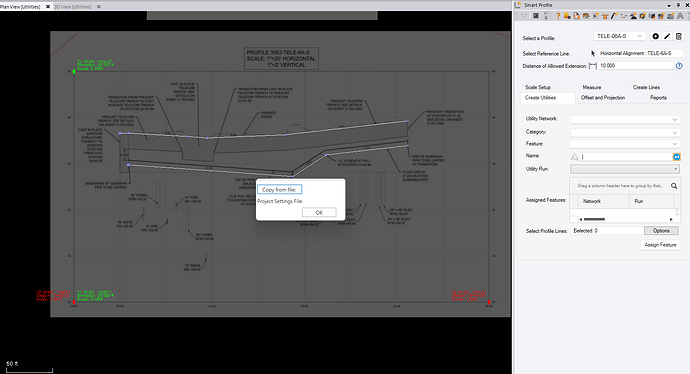Click the Project Settings File label in the dialog

pos(280,201)
